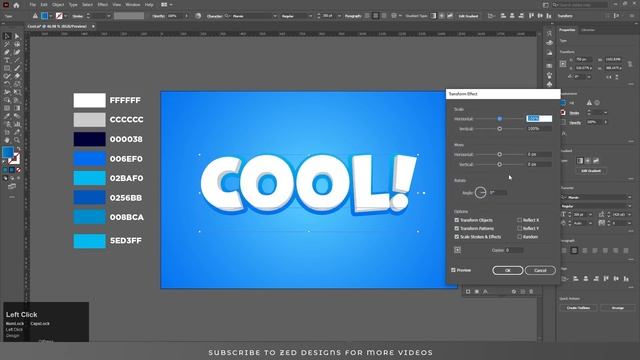The image size is (640, 360).
Task: Open the Window menu
Action: [132, 5]
